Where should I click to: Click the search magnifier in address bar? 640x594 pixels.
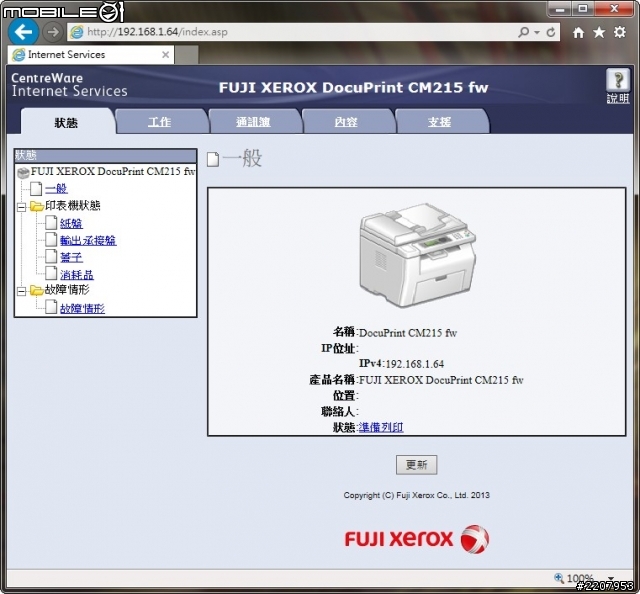[x=523, y=32]
